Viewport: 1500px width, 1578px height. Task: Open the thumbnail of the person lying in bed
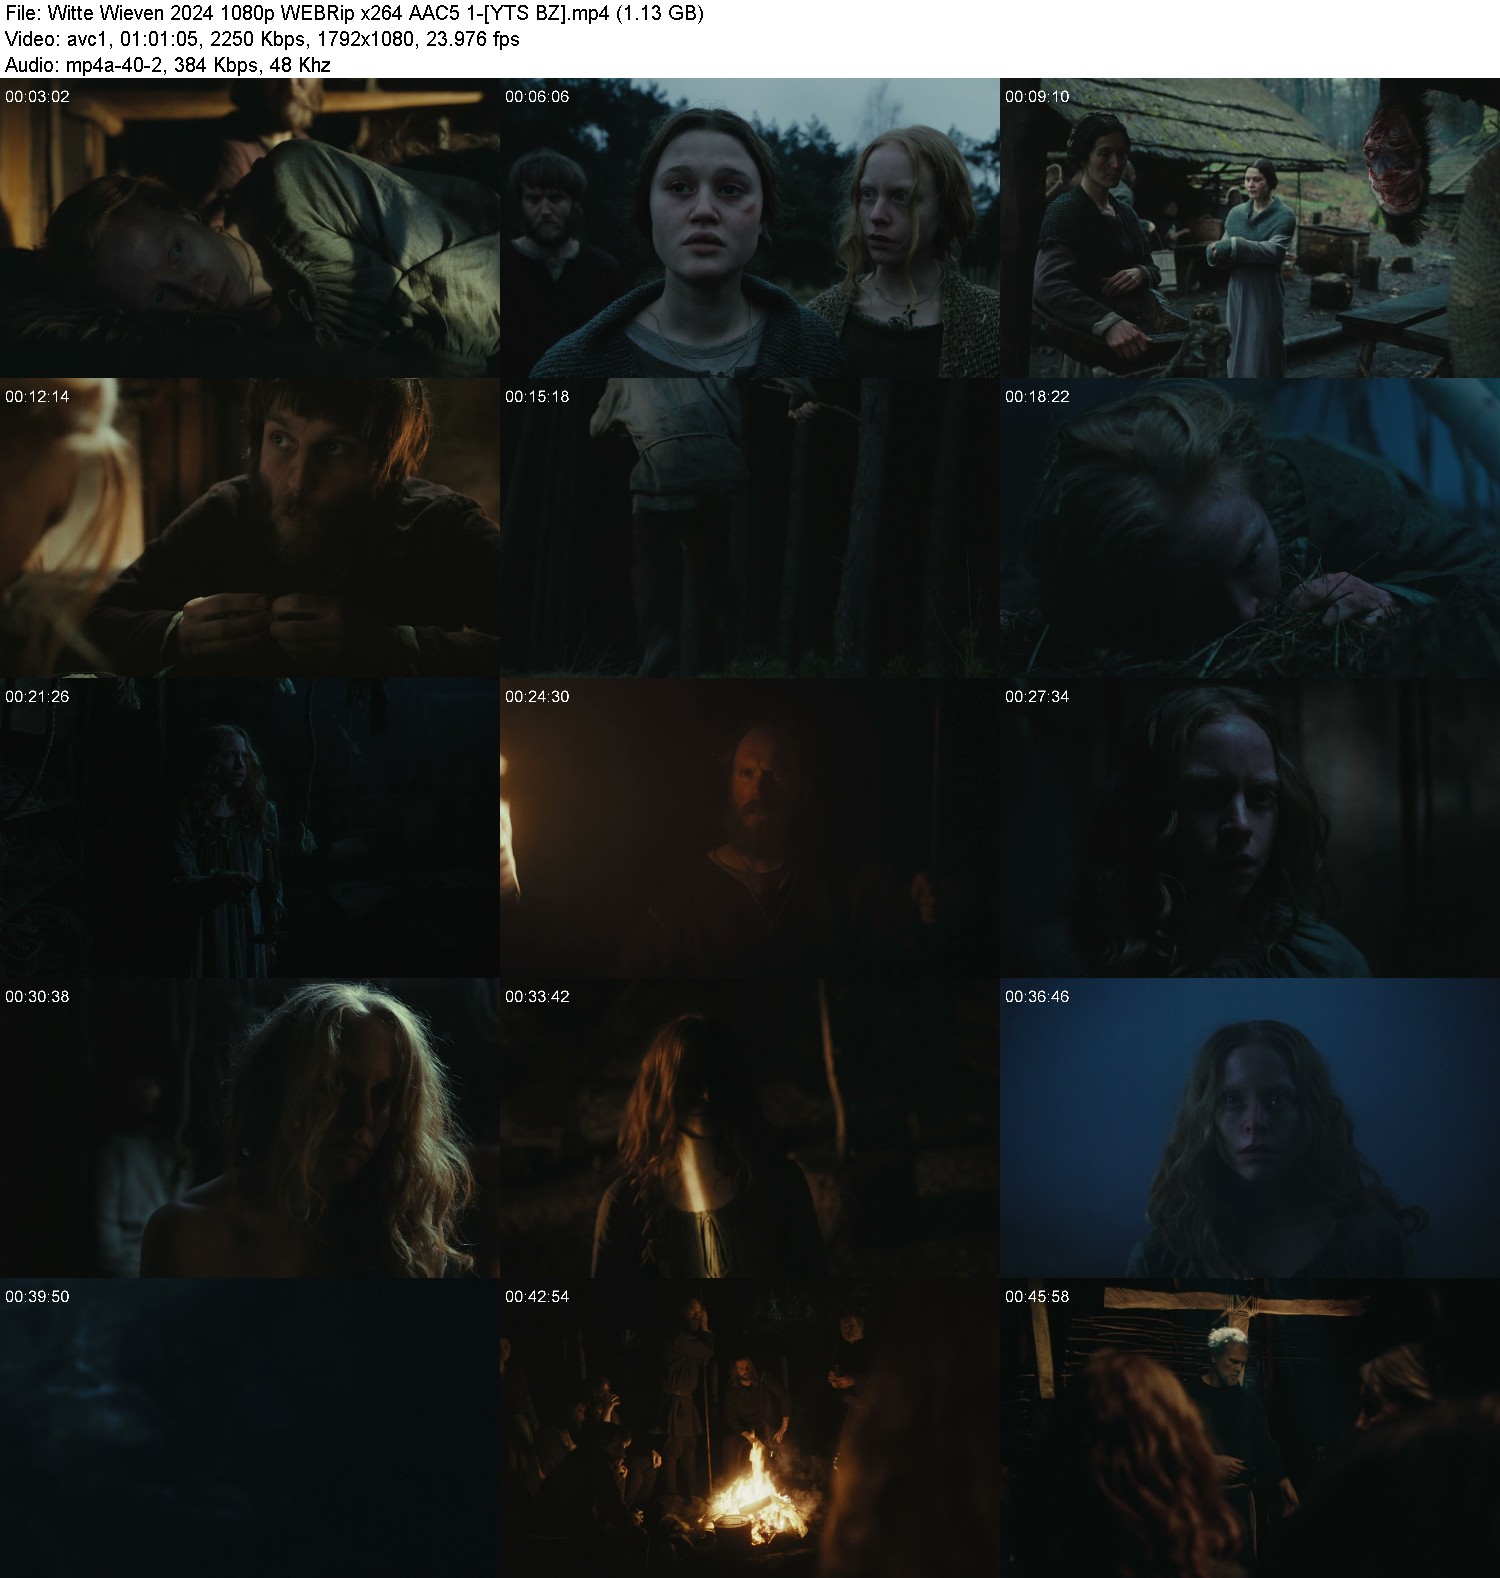click(250, 228)
